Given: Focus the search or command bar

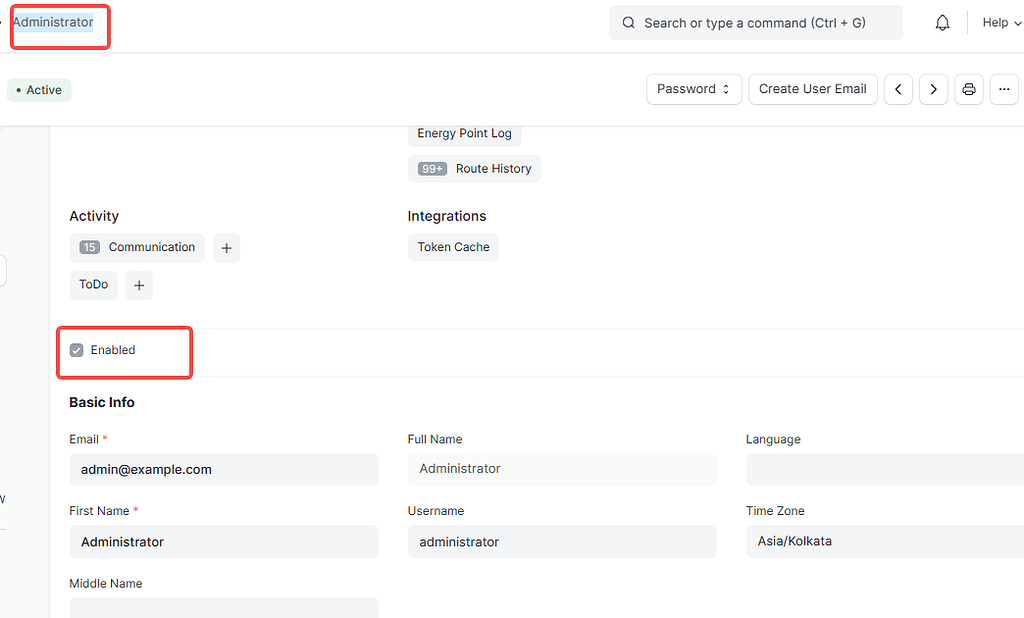Looking at the screenshot, I should pos(756,23).
